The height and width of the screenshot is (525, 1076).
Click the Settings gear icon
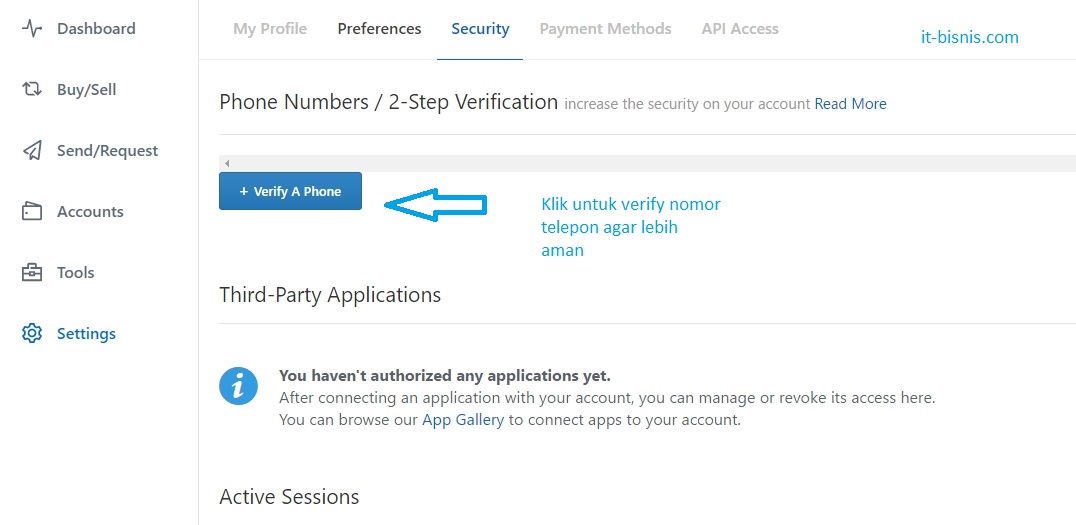tap(32, 334)
